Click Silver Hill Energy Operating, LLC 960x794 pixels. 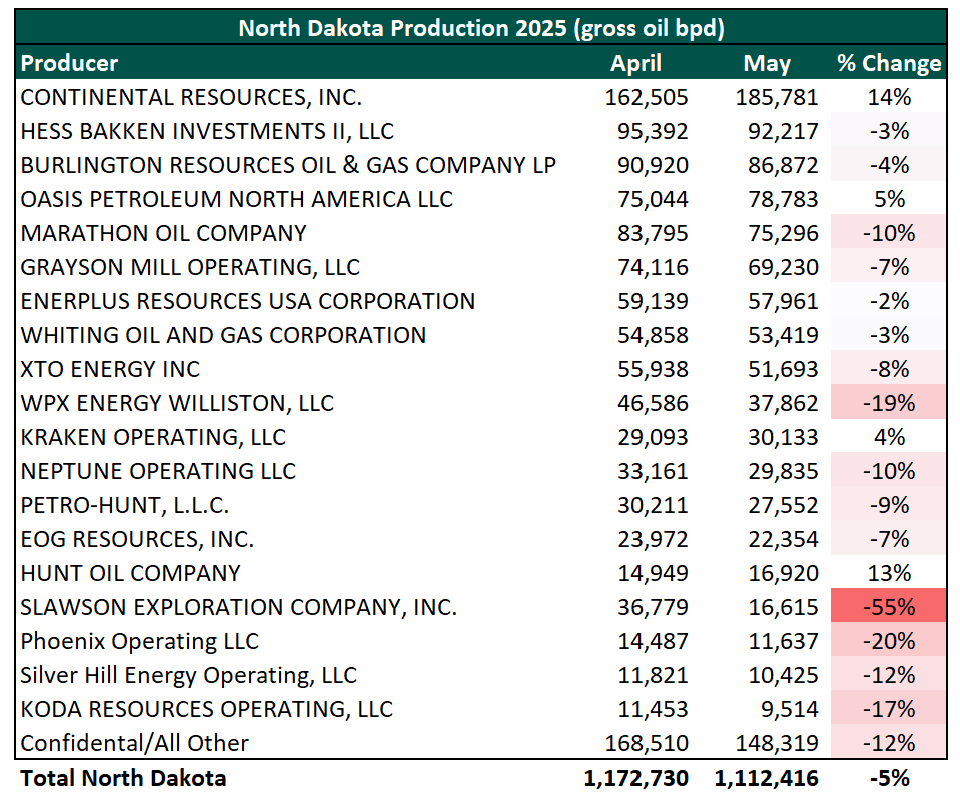[x=189, y=675]
